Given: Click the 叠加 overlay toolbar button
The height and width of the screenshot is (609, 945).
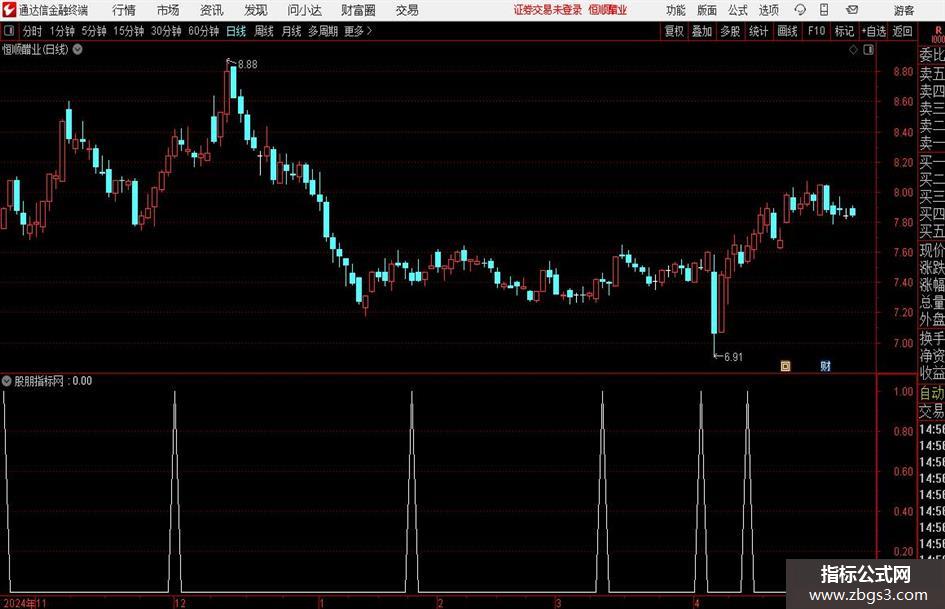Looking at the screenshot, I should 702,31.
